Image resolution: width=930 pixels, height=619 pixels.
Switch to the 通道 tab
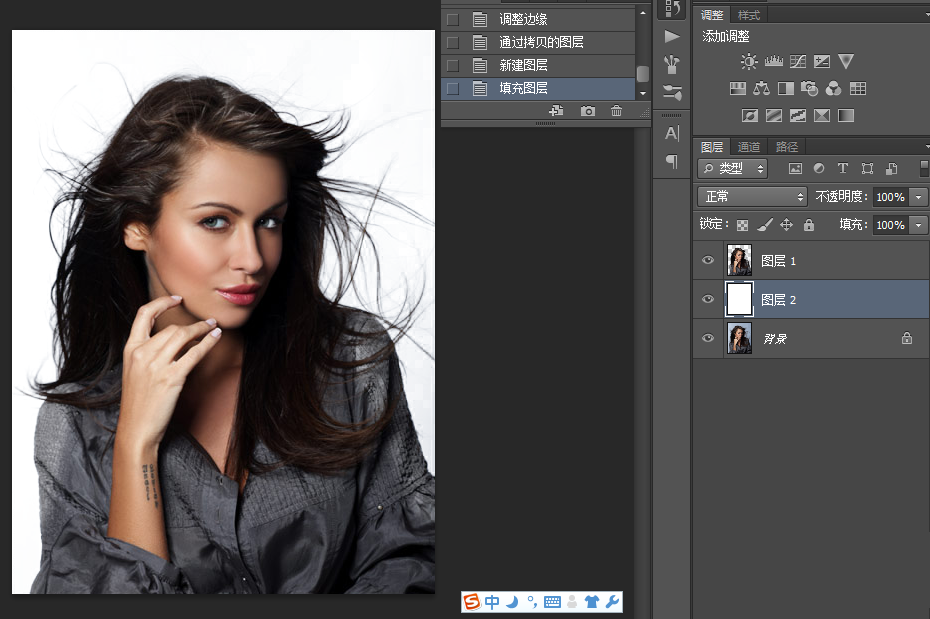click(749, 147)
